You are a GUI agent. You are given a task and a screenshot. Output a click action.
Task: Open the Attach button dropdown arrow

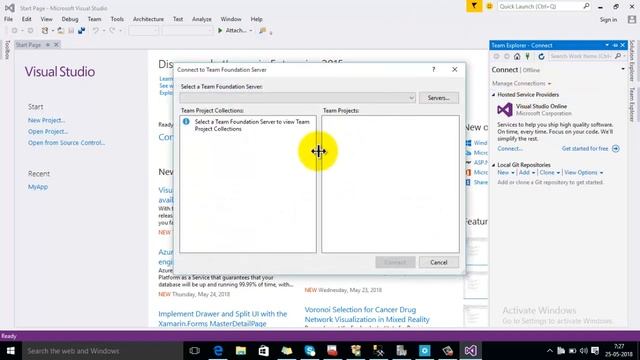pyautogui.click(x=251, y=31)
